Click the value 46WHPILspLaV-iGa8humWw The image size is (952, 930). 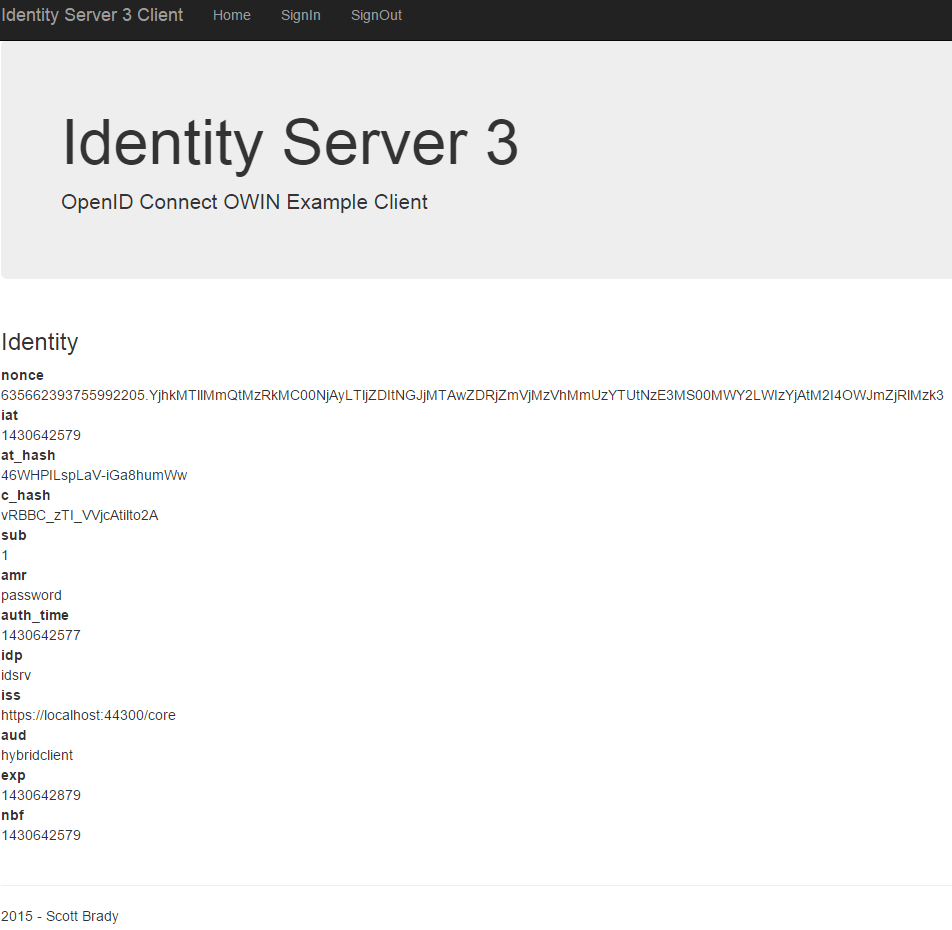[x=94, y=475]
